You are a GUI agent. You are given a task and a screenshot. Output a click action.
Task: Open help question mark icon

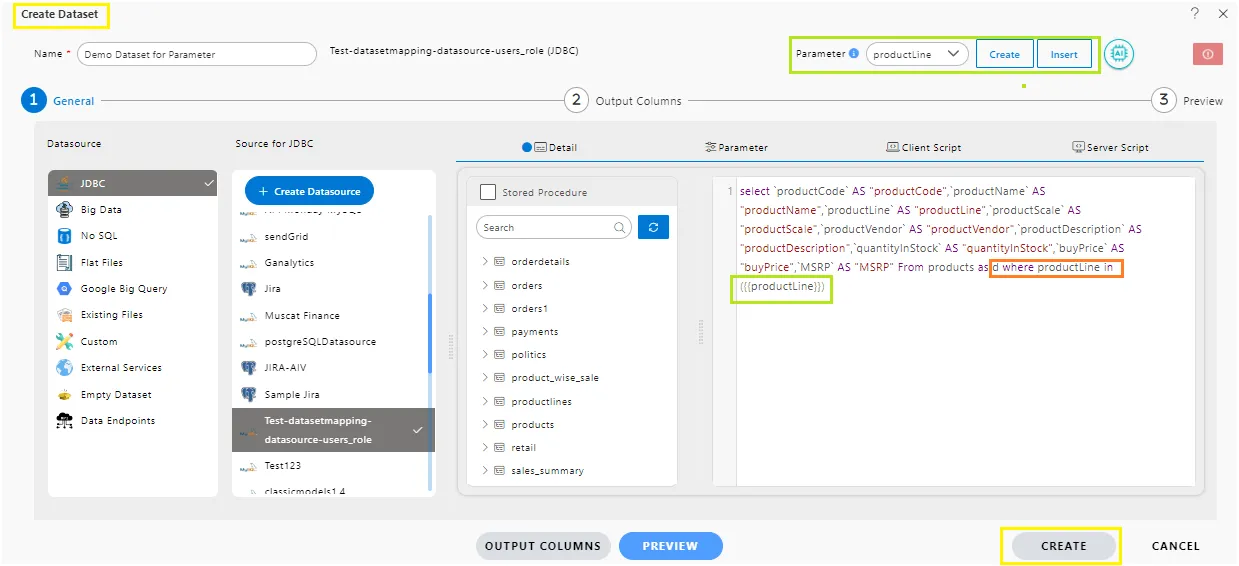coord(1195,14)
